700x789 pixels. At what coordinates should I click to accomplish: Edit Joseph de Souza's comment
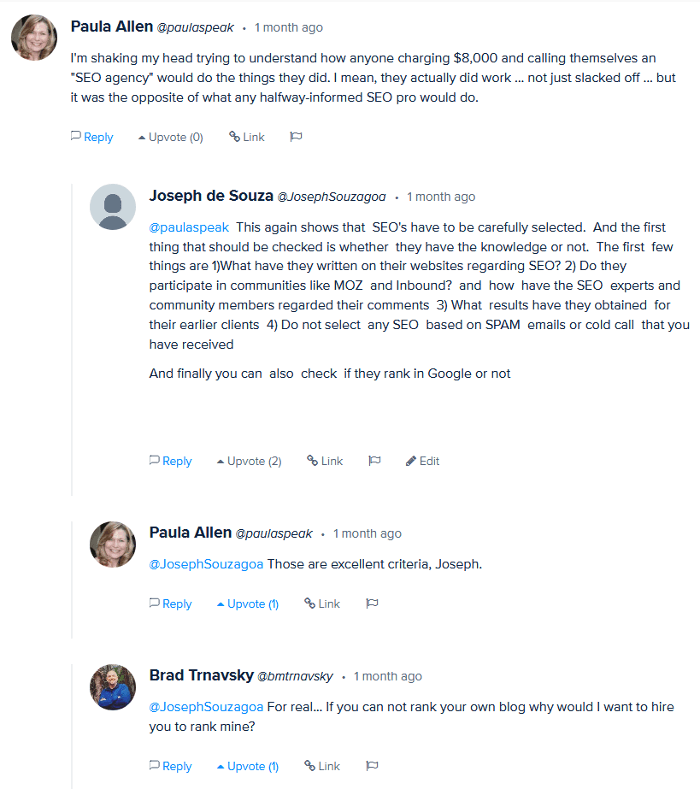422,461
